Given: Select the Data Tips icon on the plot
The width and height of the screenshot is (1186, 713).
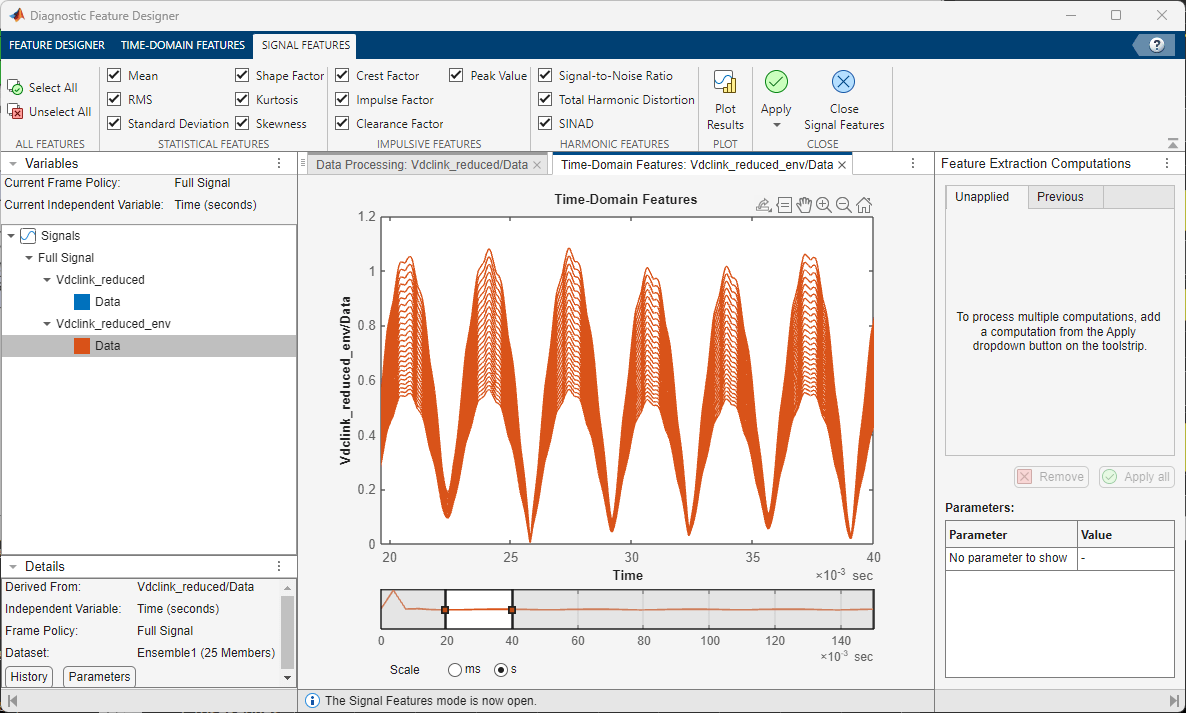Looking at the screenshot, I should click(x=784, y=205).
